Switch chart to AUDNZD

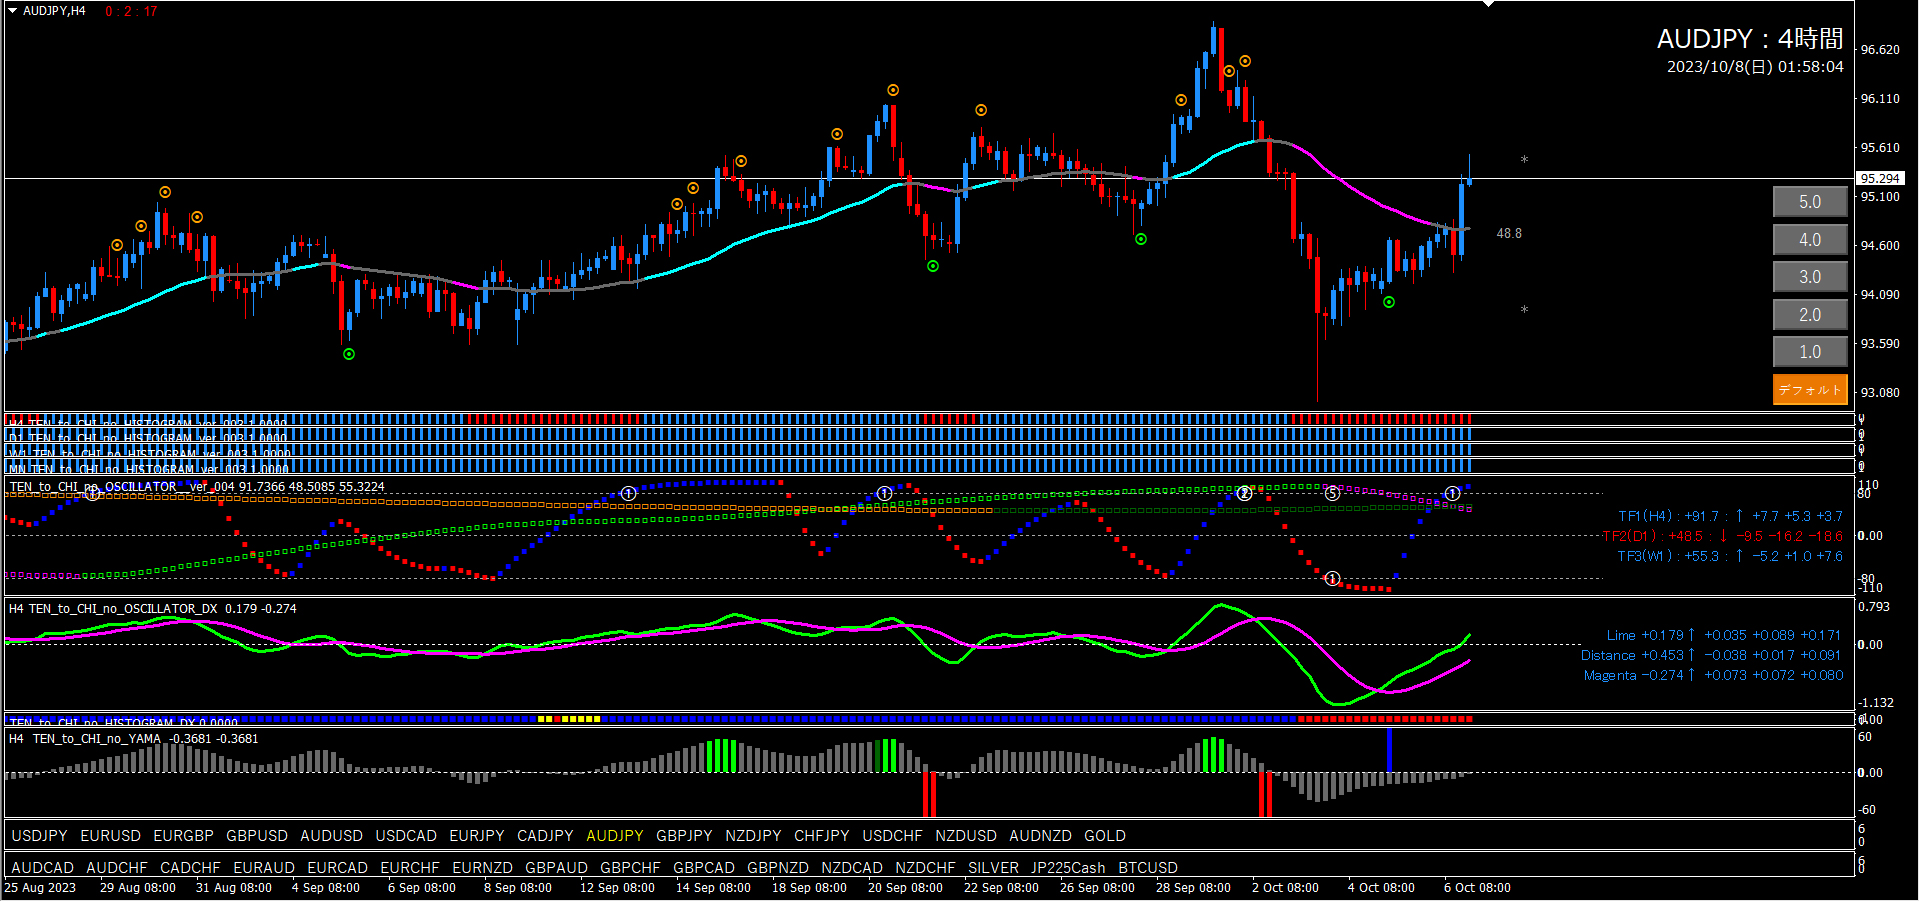(1040, 836)
